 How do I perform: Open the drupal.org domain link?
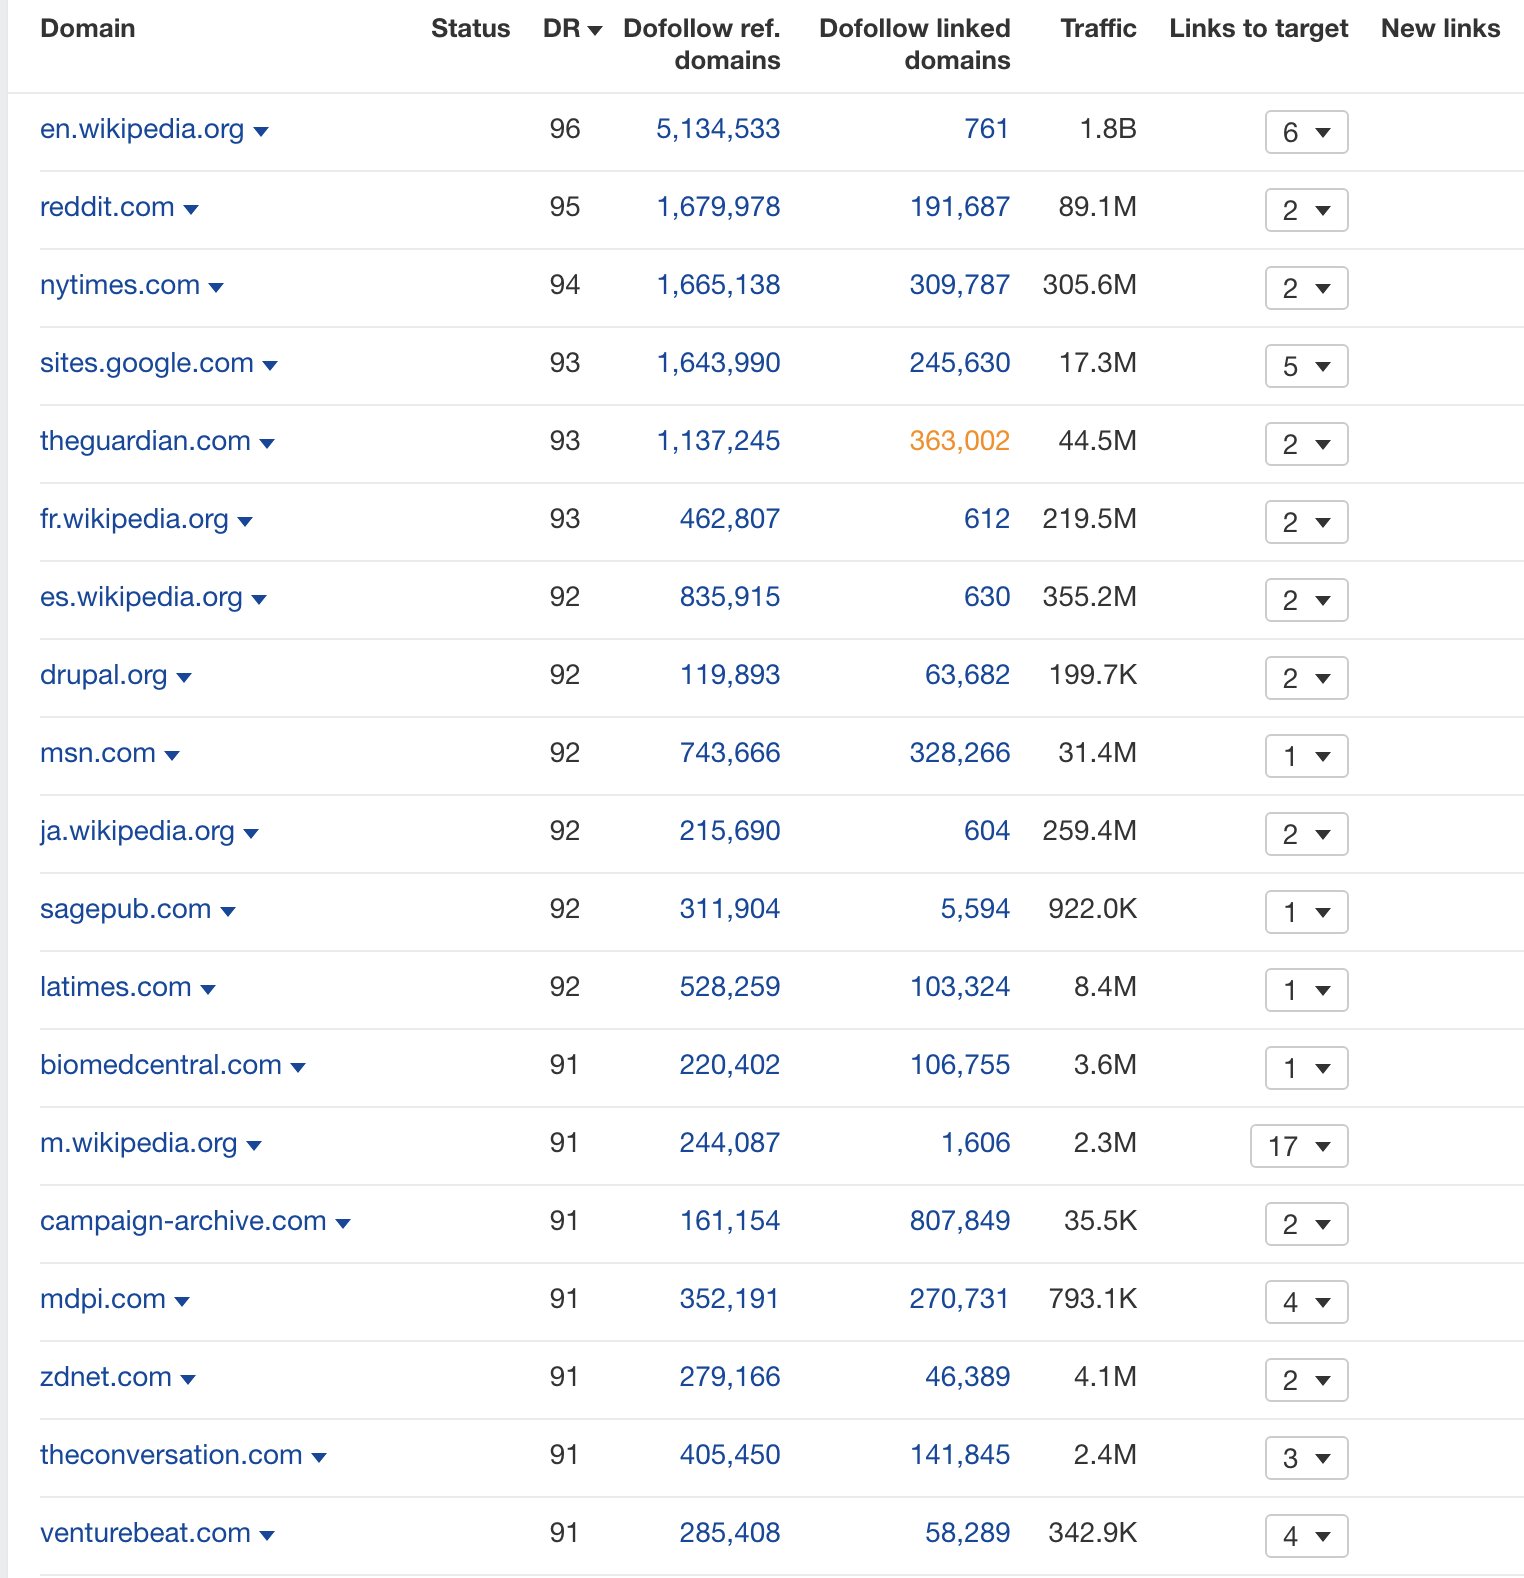104,675
